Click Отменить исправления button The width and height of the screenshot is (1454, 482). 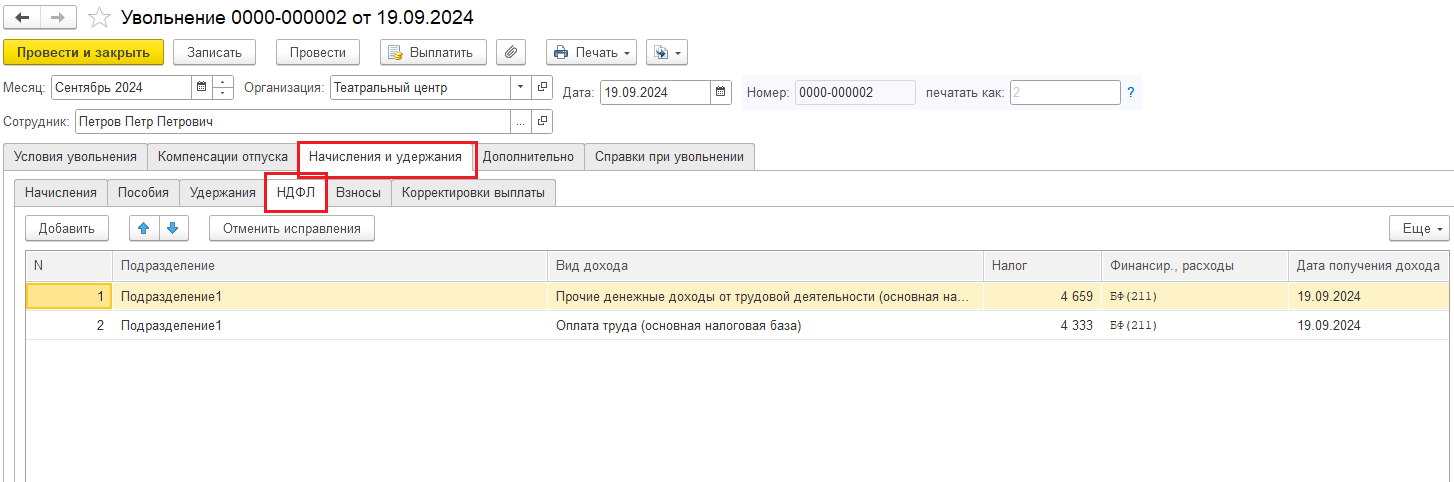click(291, 229)
